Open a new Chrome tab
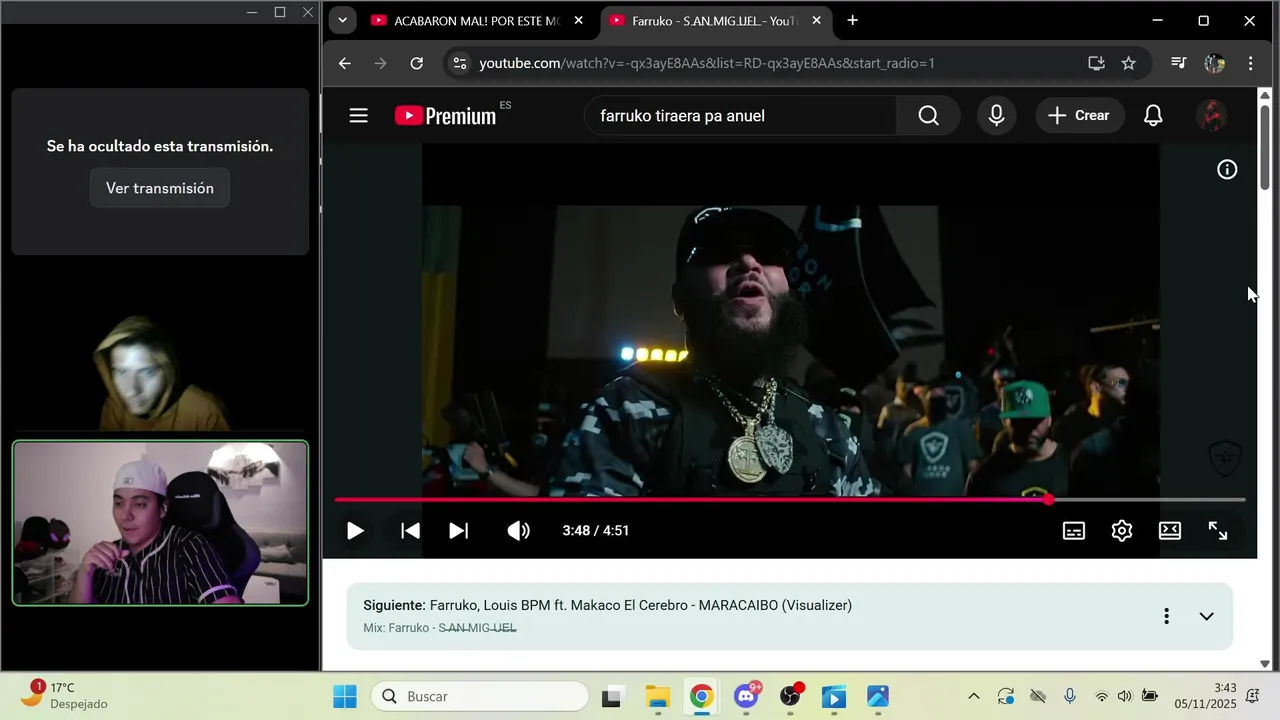 (852, 21)
